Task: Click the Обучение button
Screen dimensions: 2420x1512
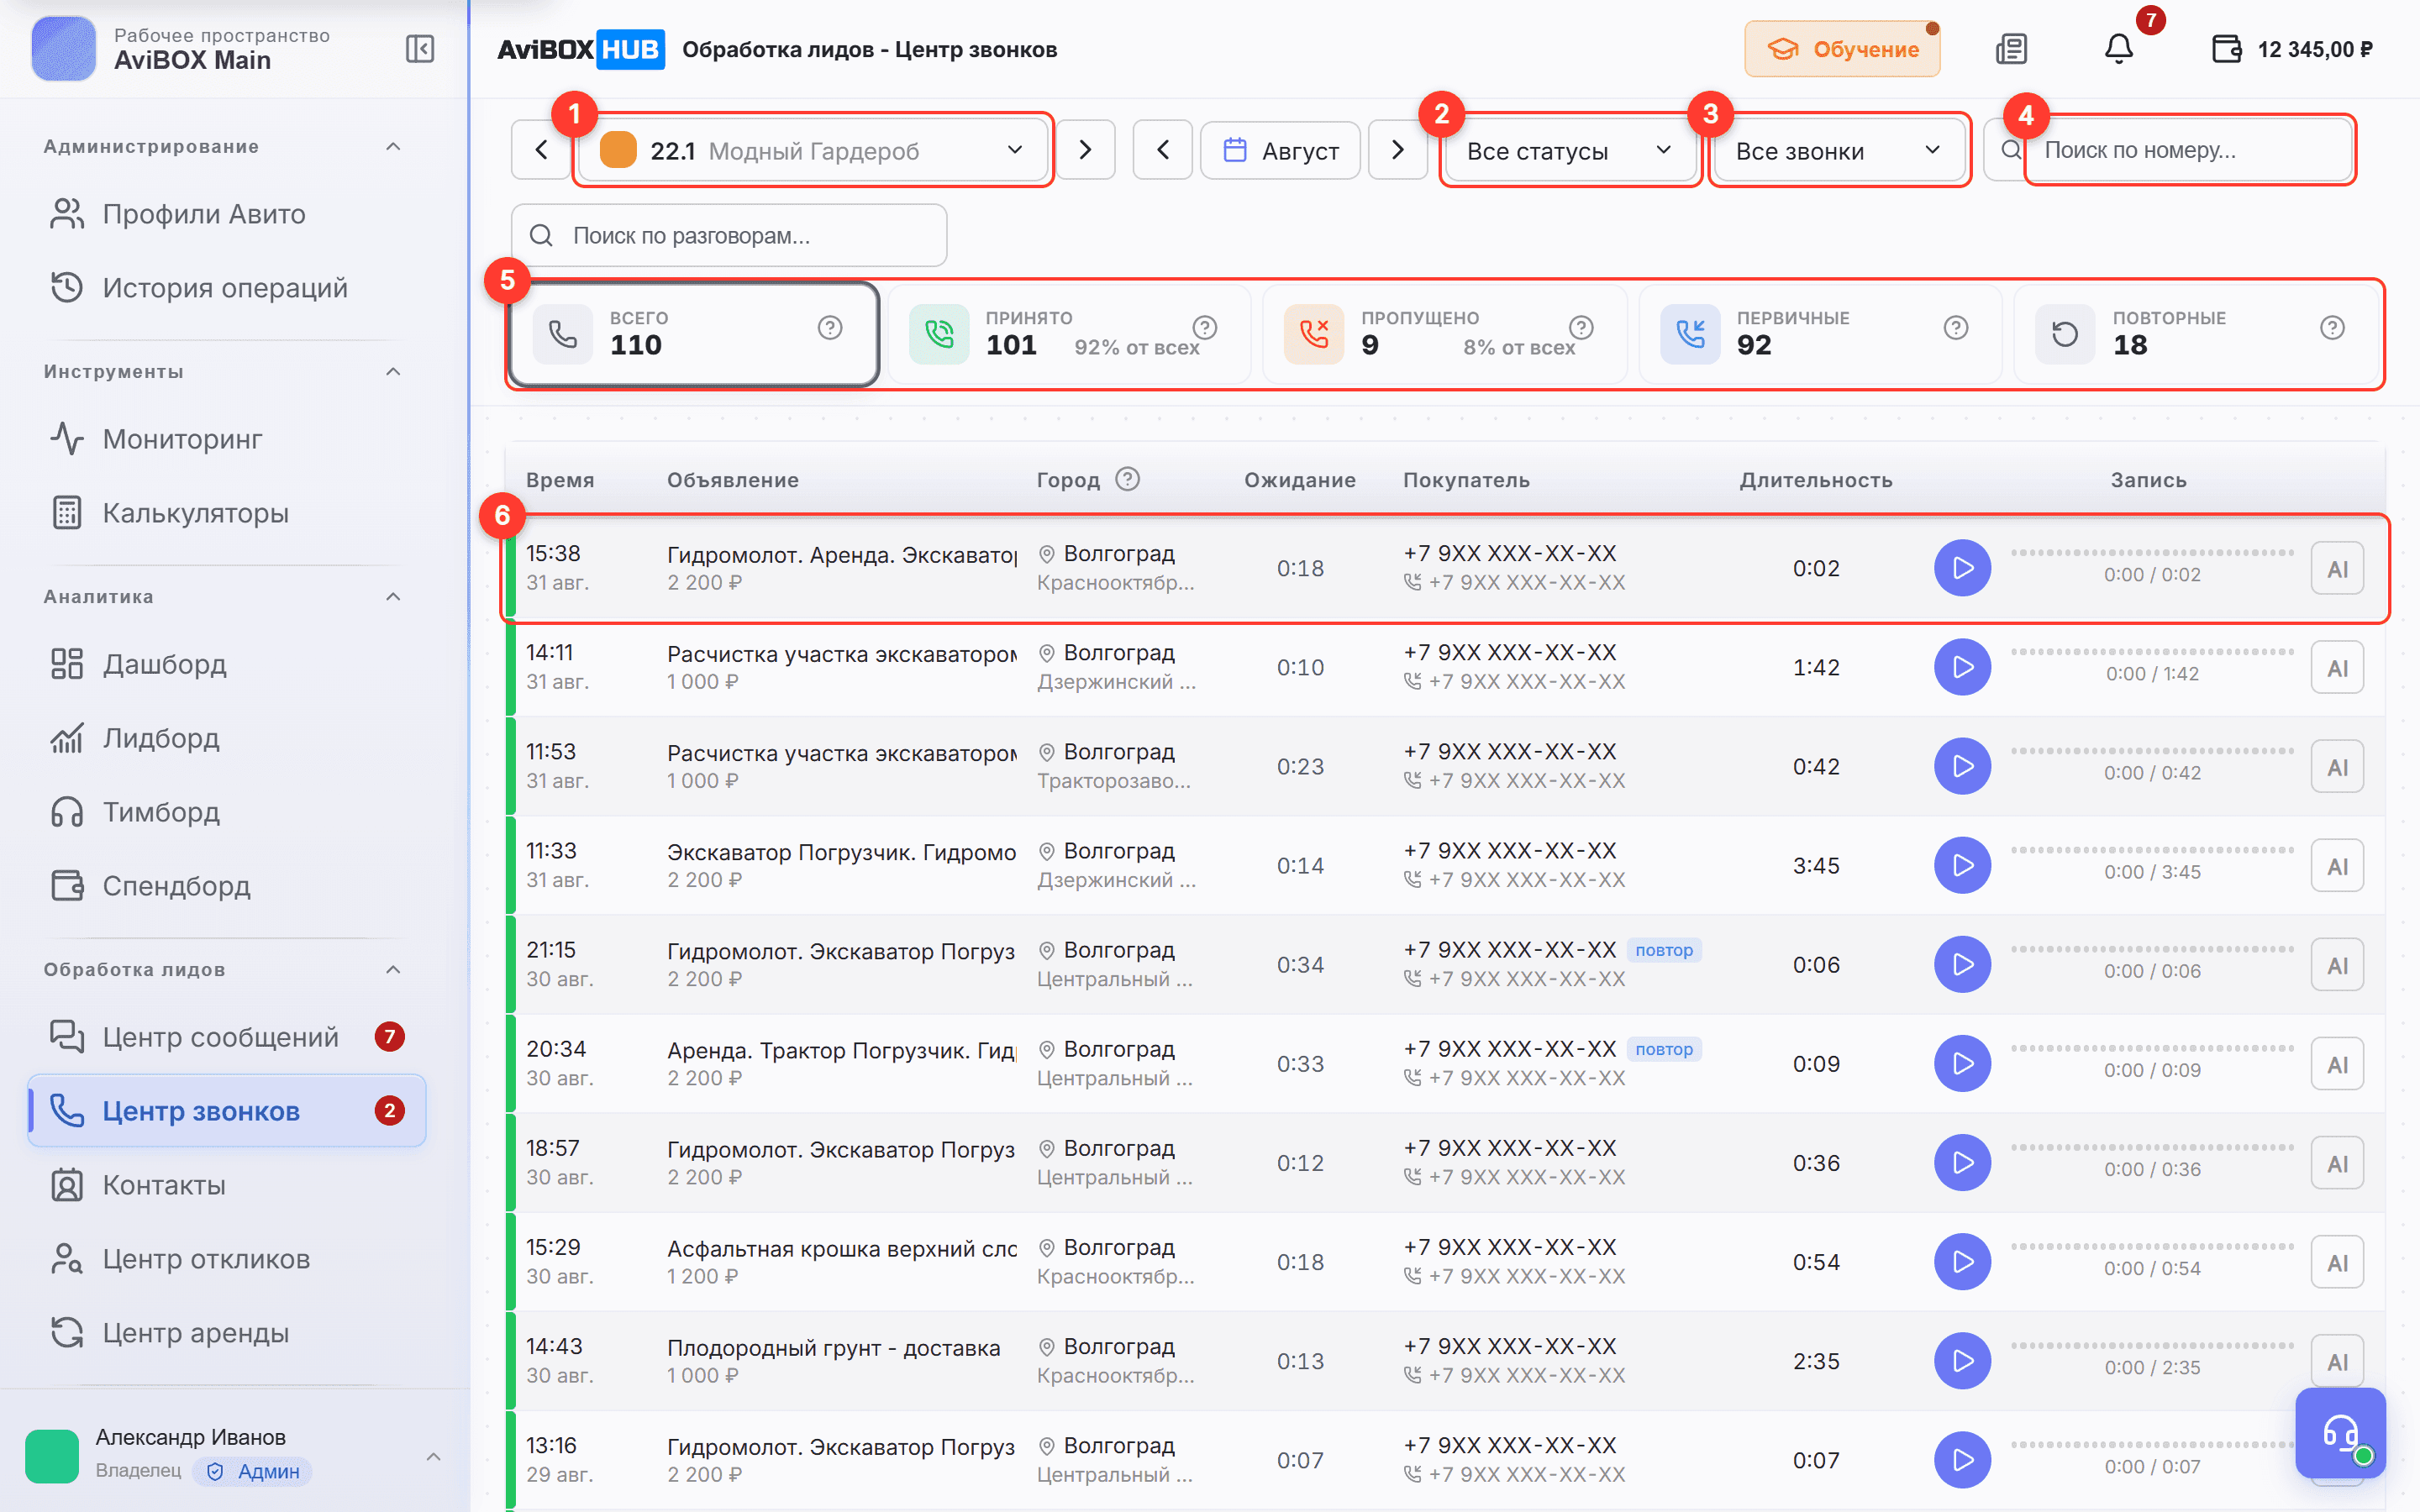Action: coord(1842,49)
